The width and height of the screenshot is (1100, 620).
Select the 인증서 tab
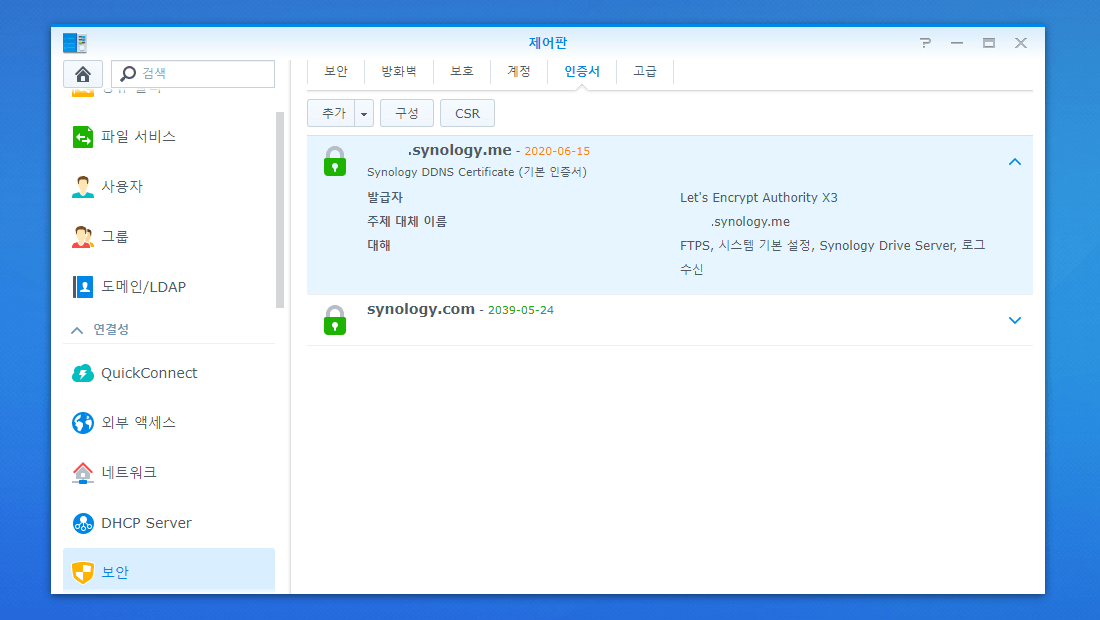[x=582, y=72]
